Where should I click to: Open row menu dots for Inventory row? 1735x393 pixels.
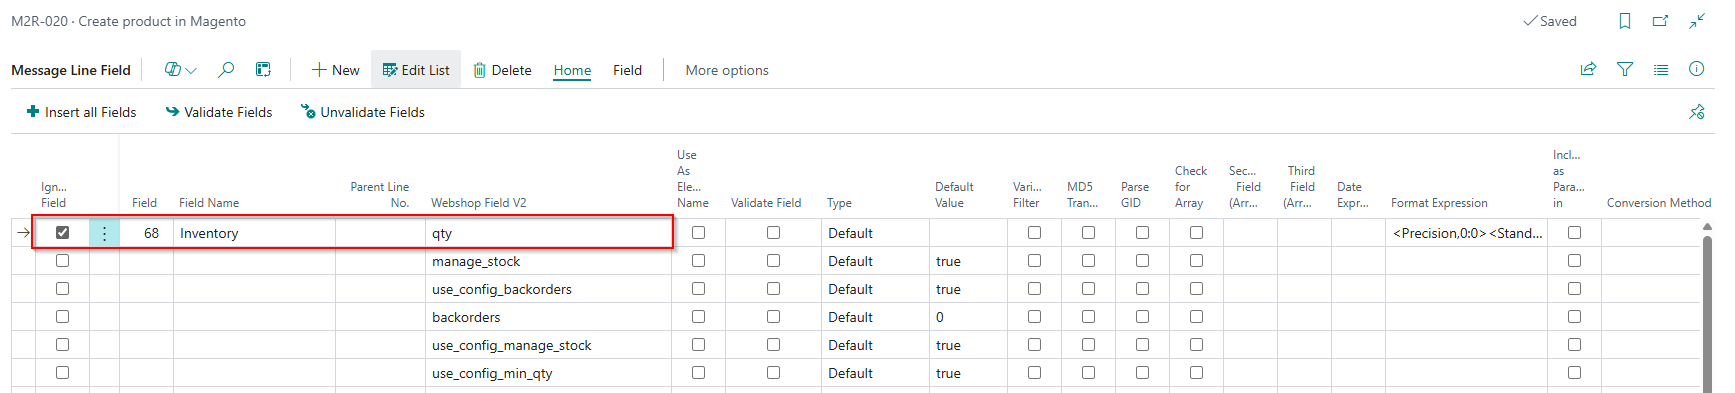[x=104, y=233]
